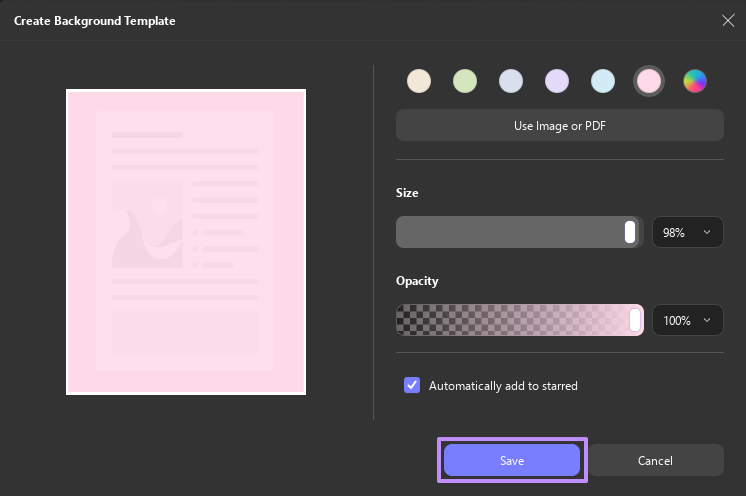This screenshot has width=746, height=496.
Task: Close the Create Background Template dialog
Action: 728,20
